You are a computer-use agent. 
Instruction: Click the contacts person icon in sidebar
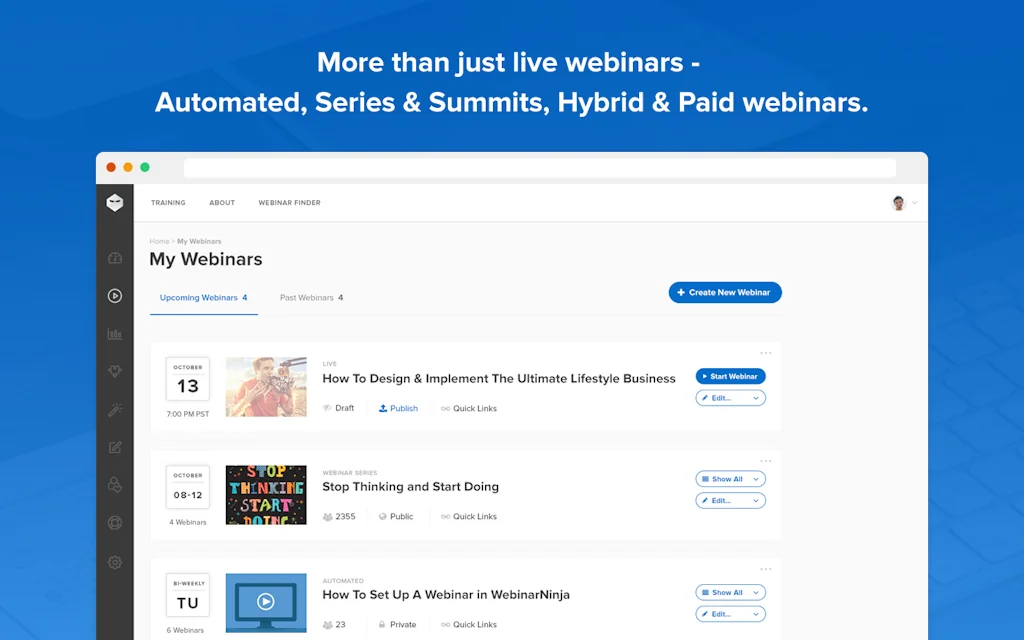pos(115,485)
